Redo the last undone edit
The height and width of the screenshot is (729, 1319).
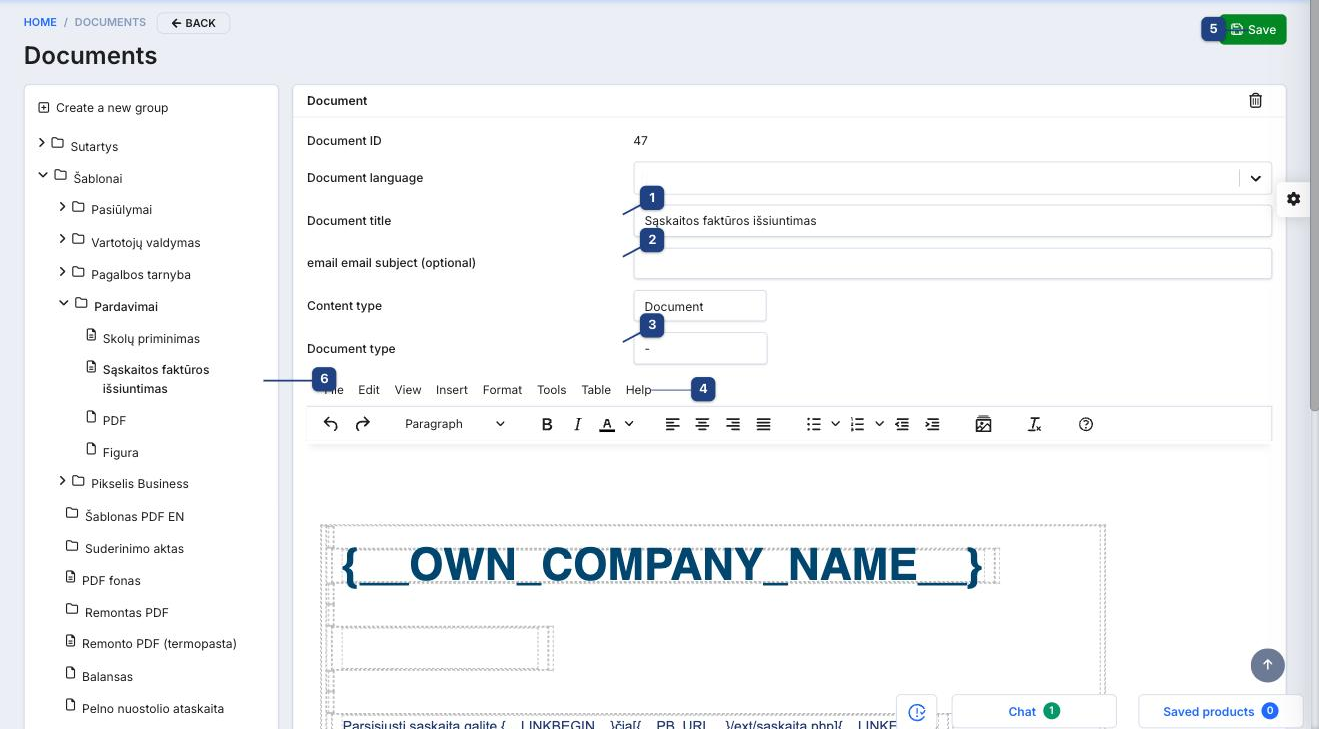(363, 424)
